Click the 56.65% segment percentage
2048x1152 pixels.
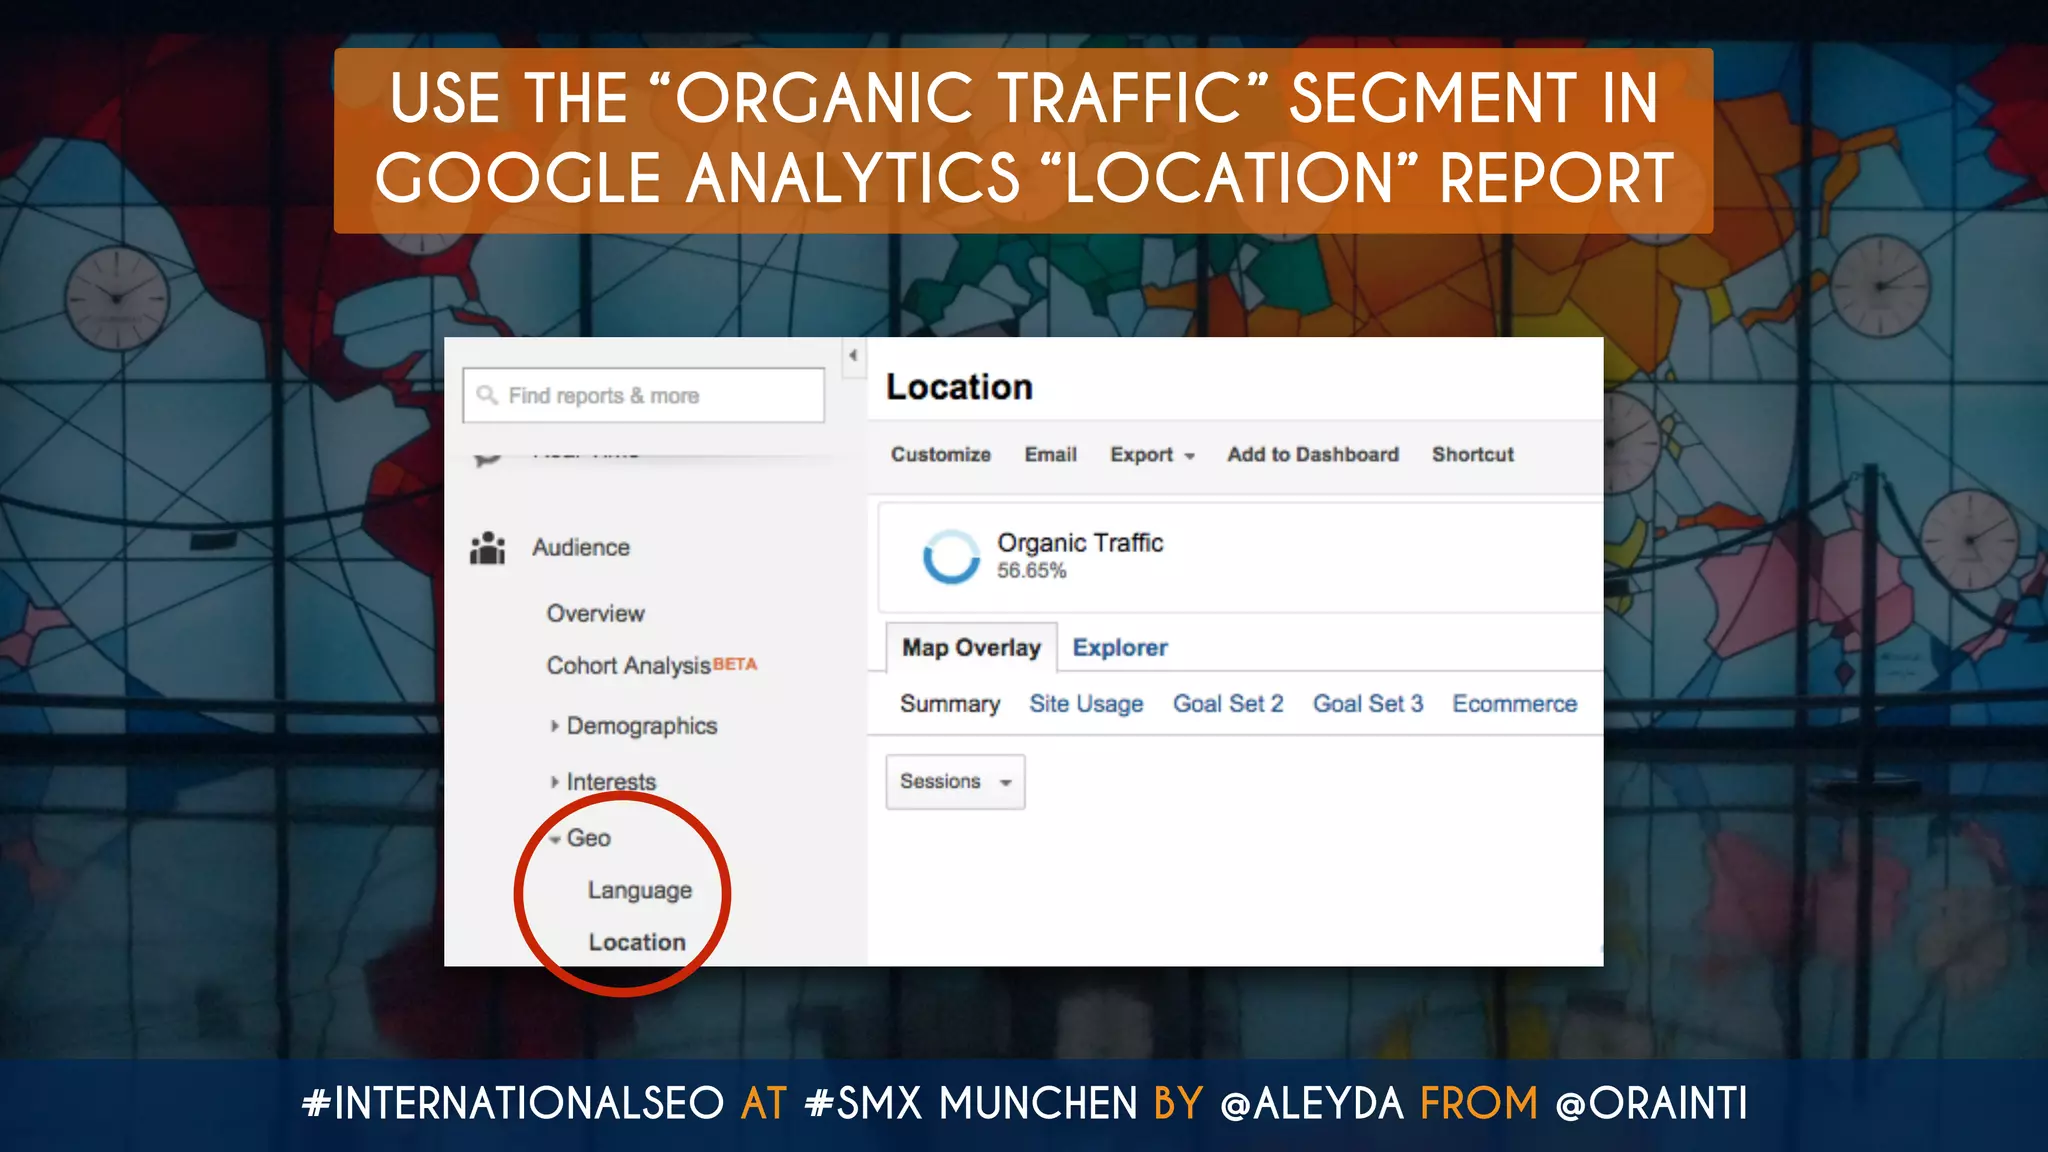[1031, 571]
